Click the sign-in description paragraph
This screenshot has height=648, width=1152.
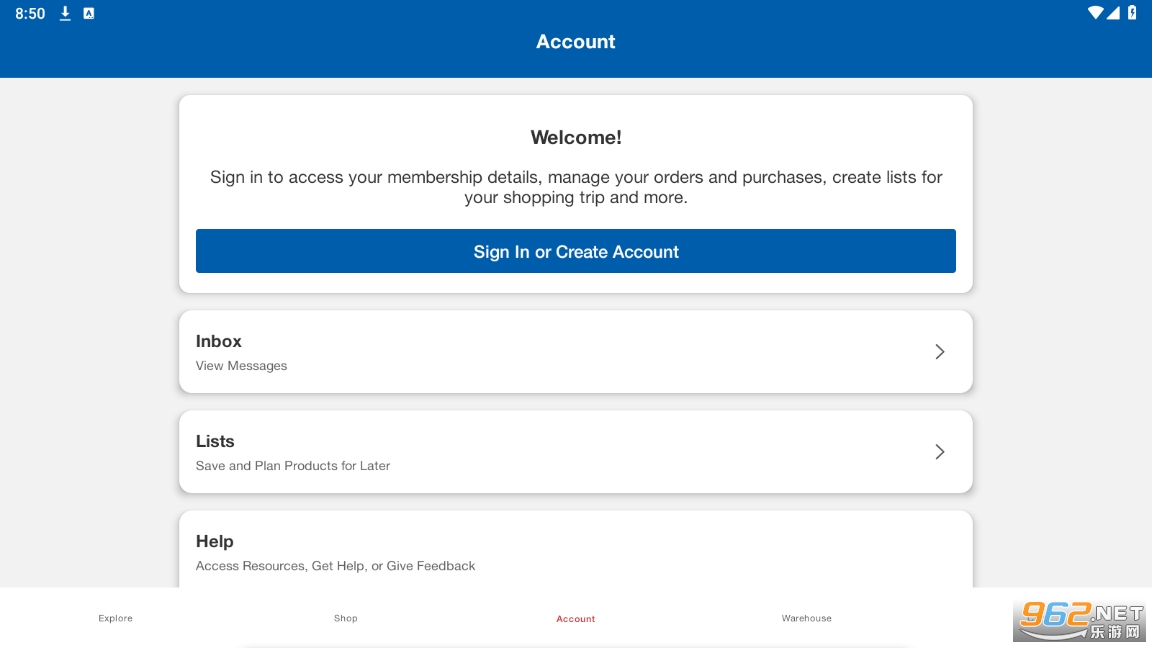pyautogui.click(x=576, y=187)
